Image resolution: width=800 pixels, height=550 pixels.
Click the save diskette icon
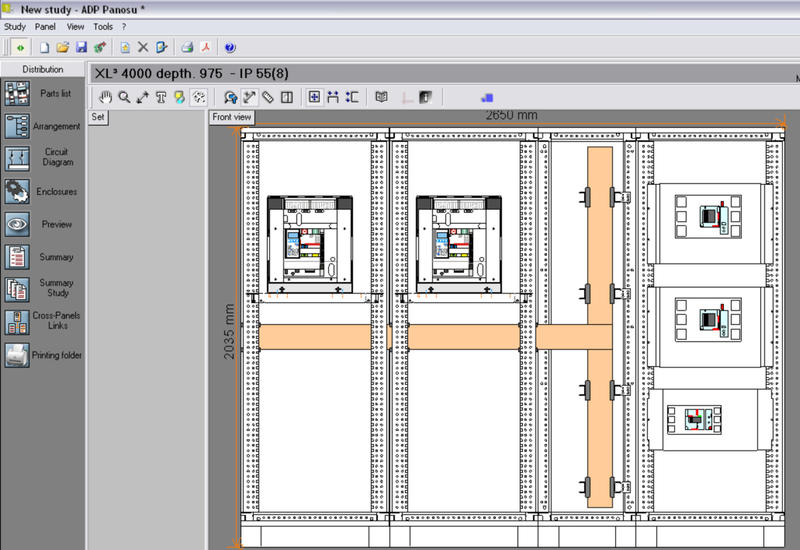pyautogui.click(x=81, y=47)
